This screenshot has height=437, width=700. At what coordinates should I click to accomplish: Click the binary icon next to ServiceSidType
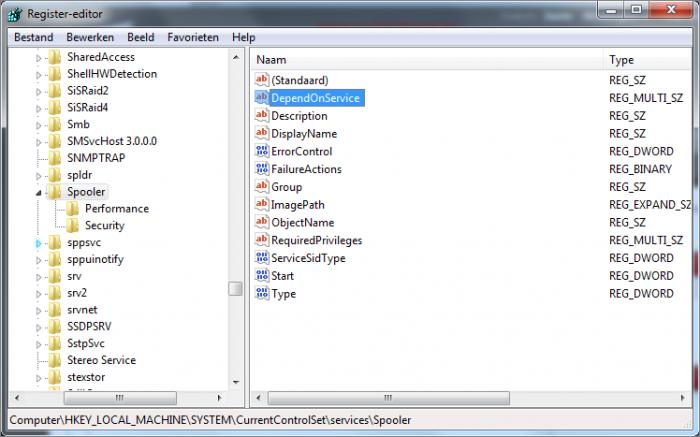[x=262, y=258]
